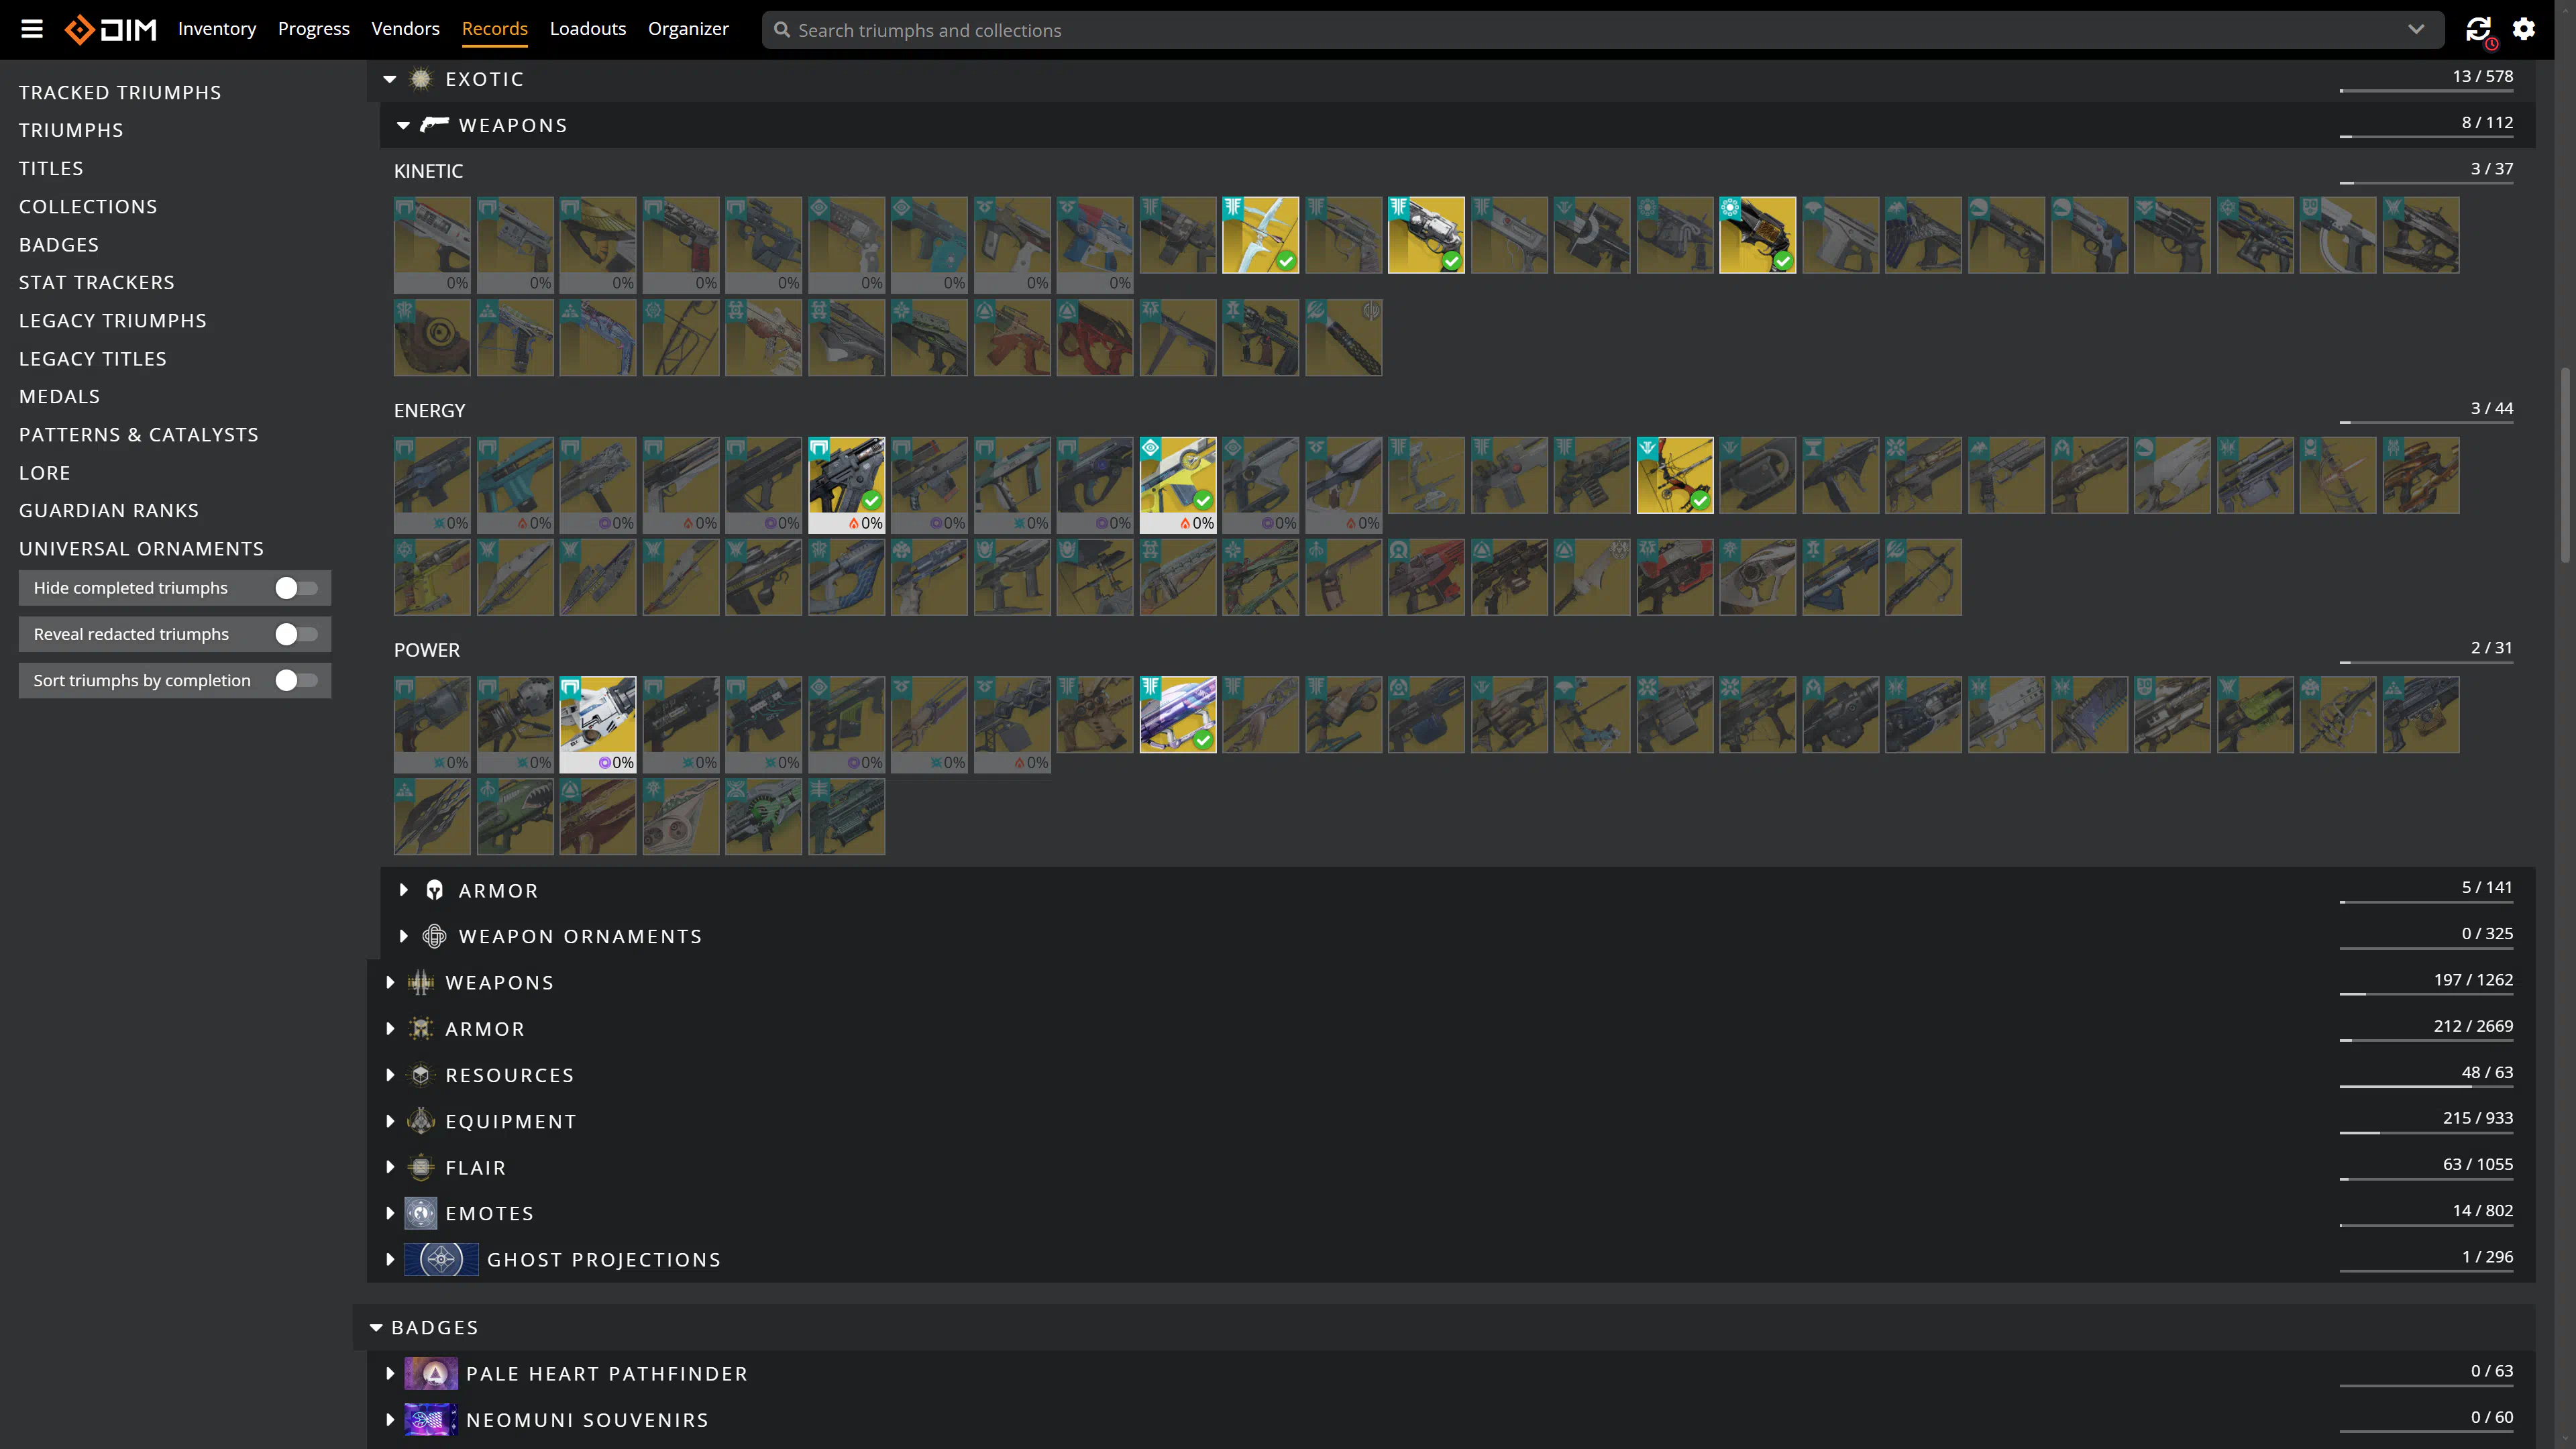Click the Armor helmet icon under Exotic
Screen dimensions: 2576x1449
pos(434,890)
